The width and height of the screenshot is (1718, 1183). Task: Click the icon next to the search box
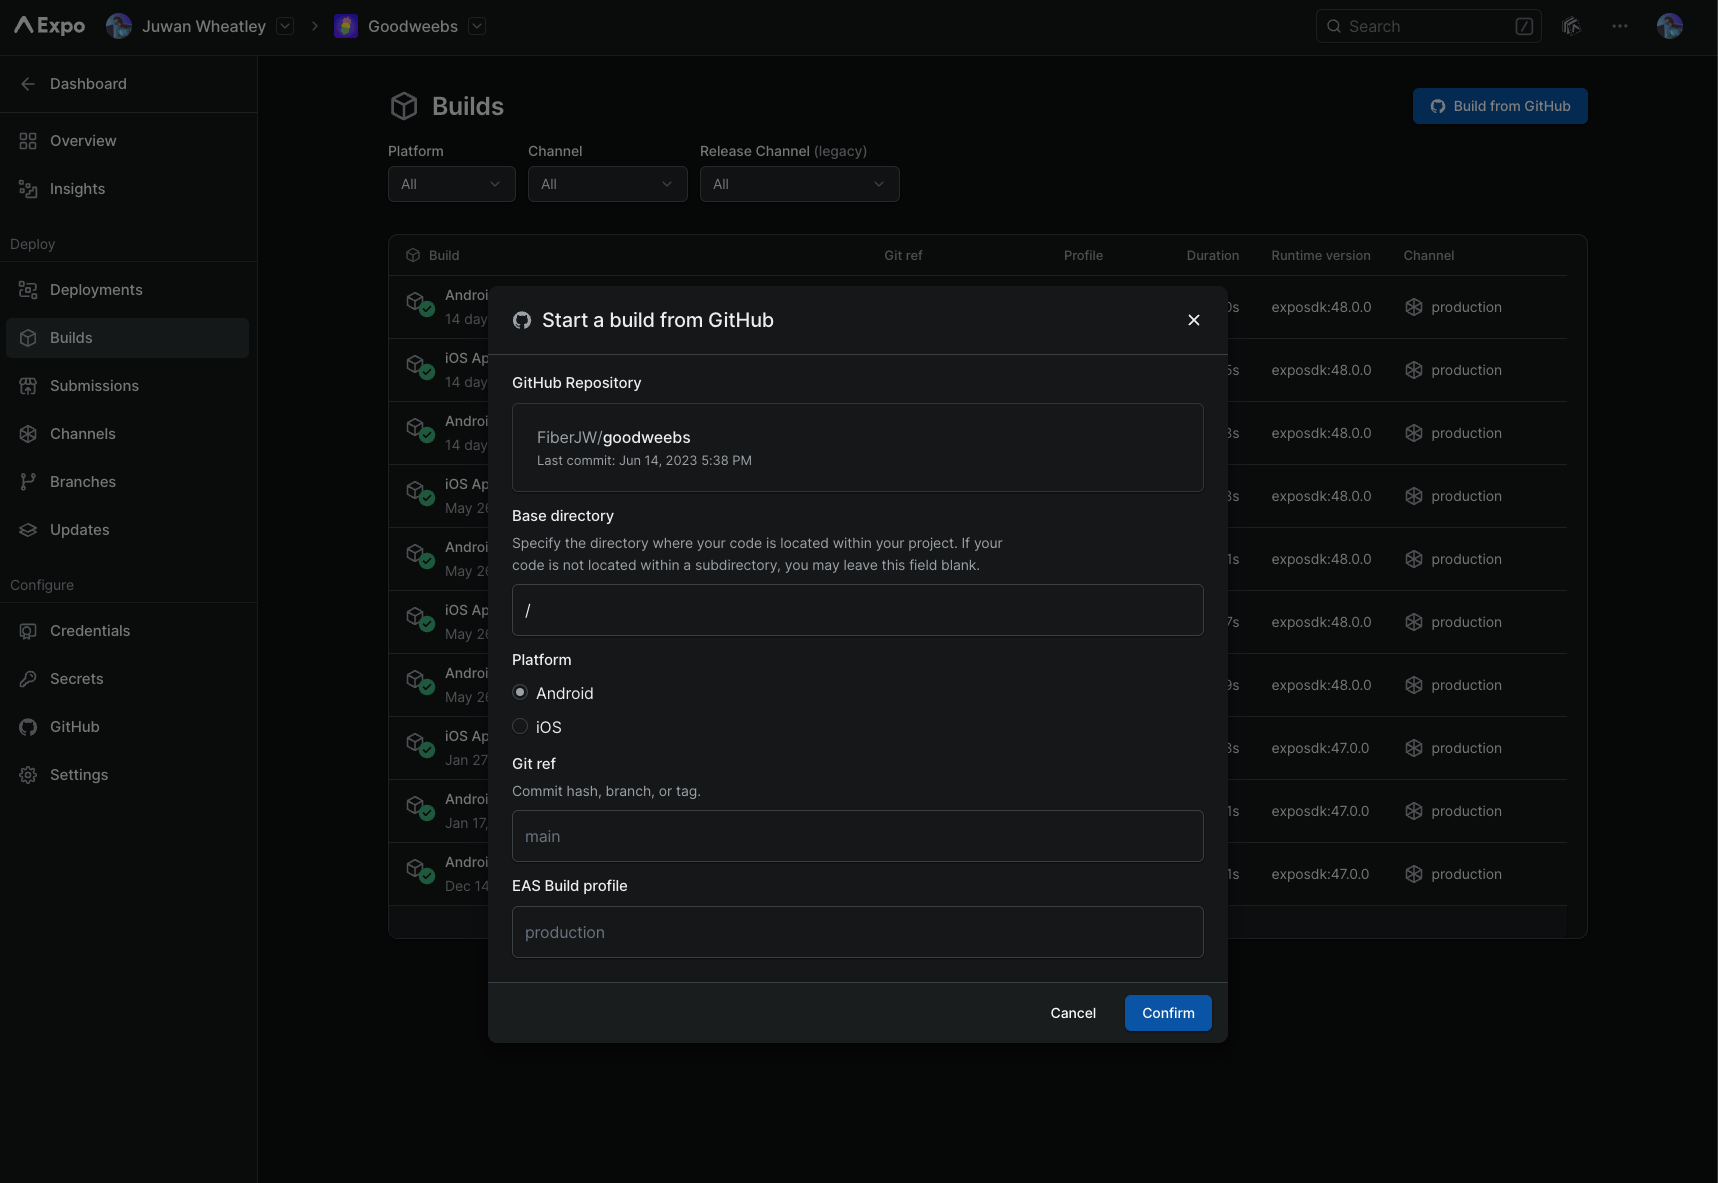pyautogui.click(x=1571, y=26)
